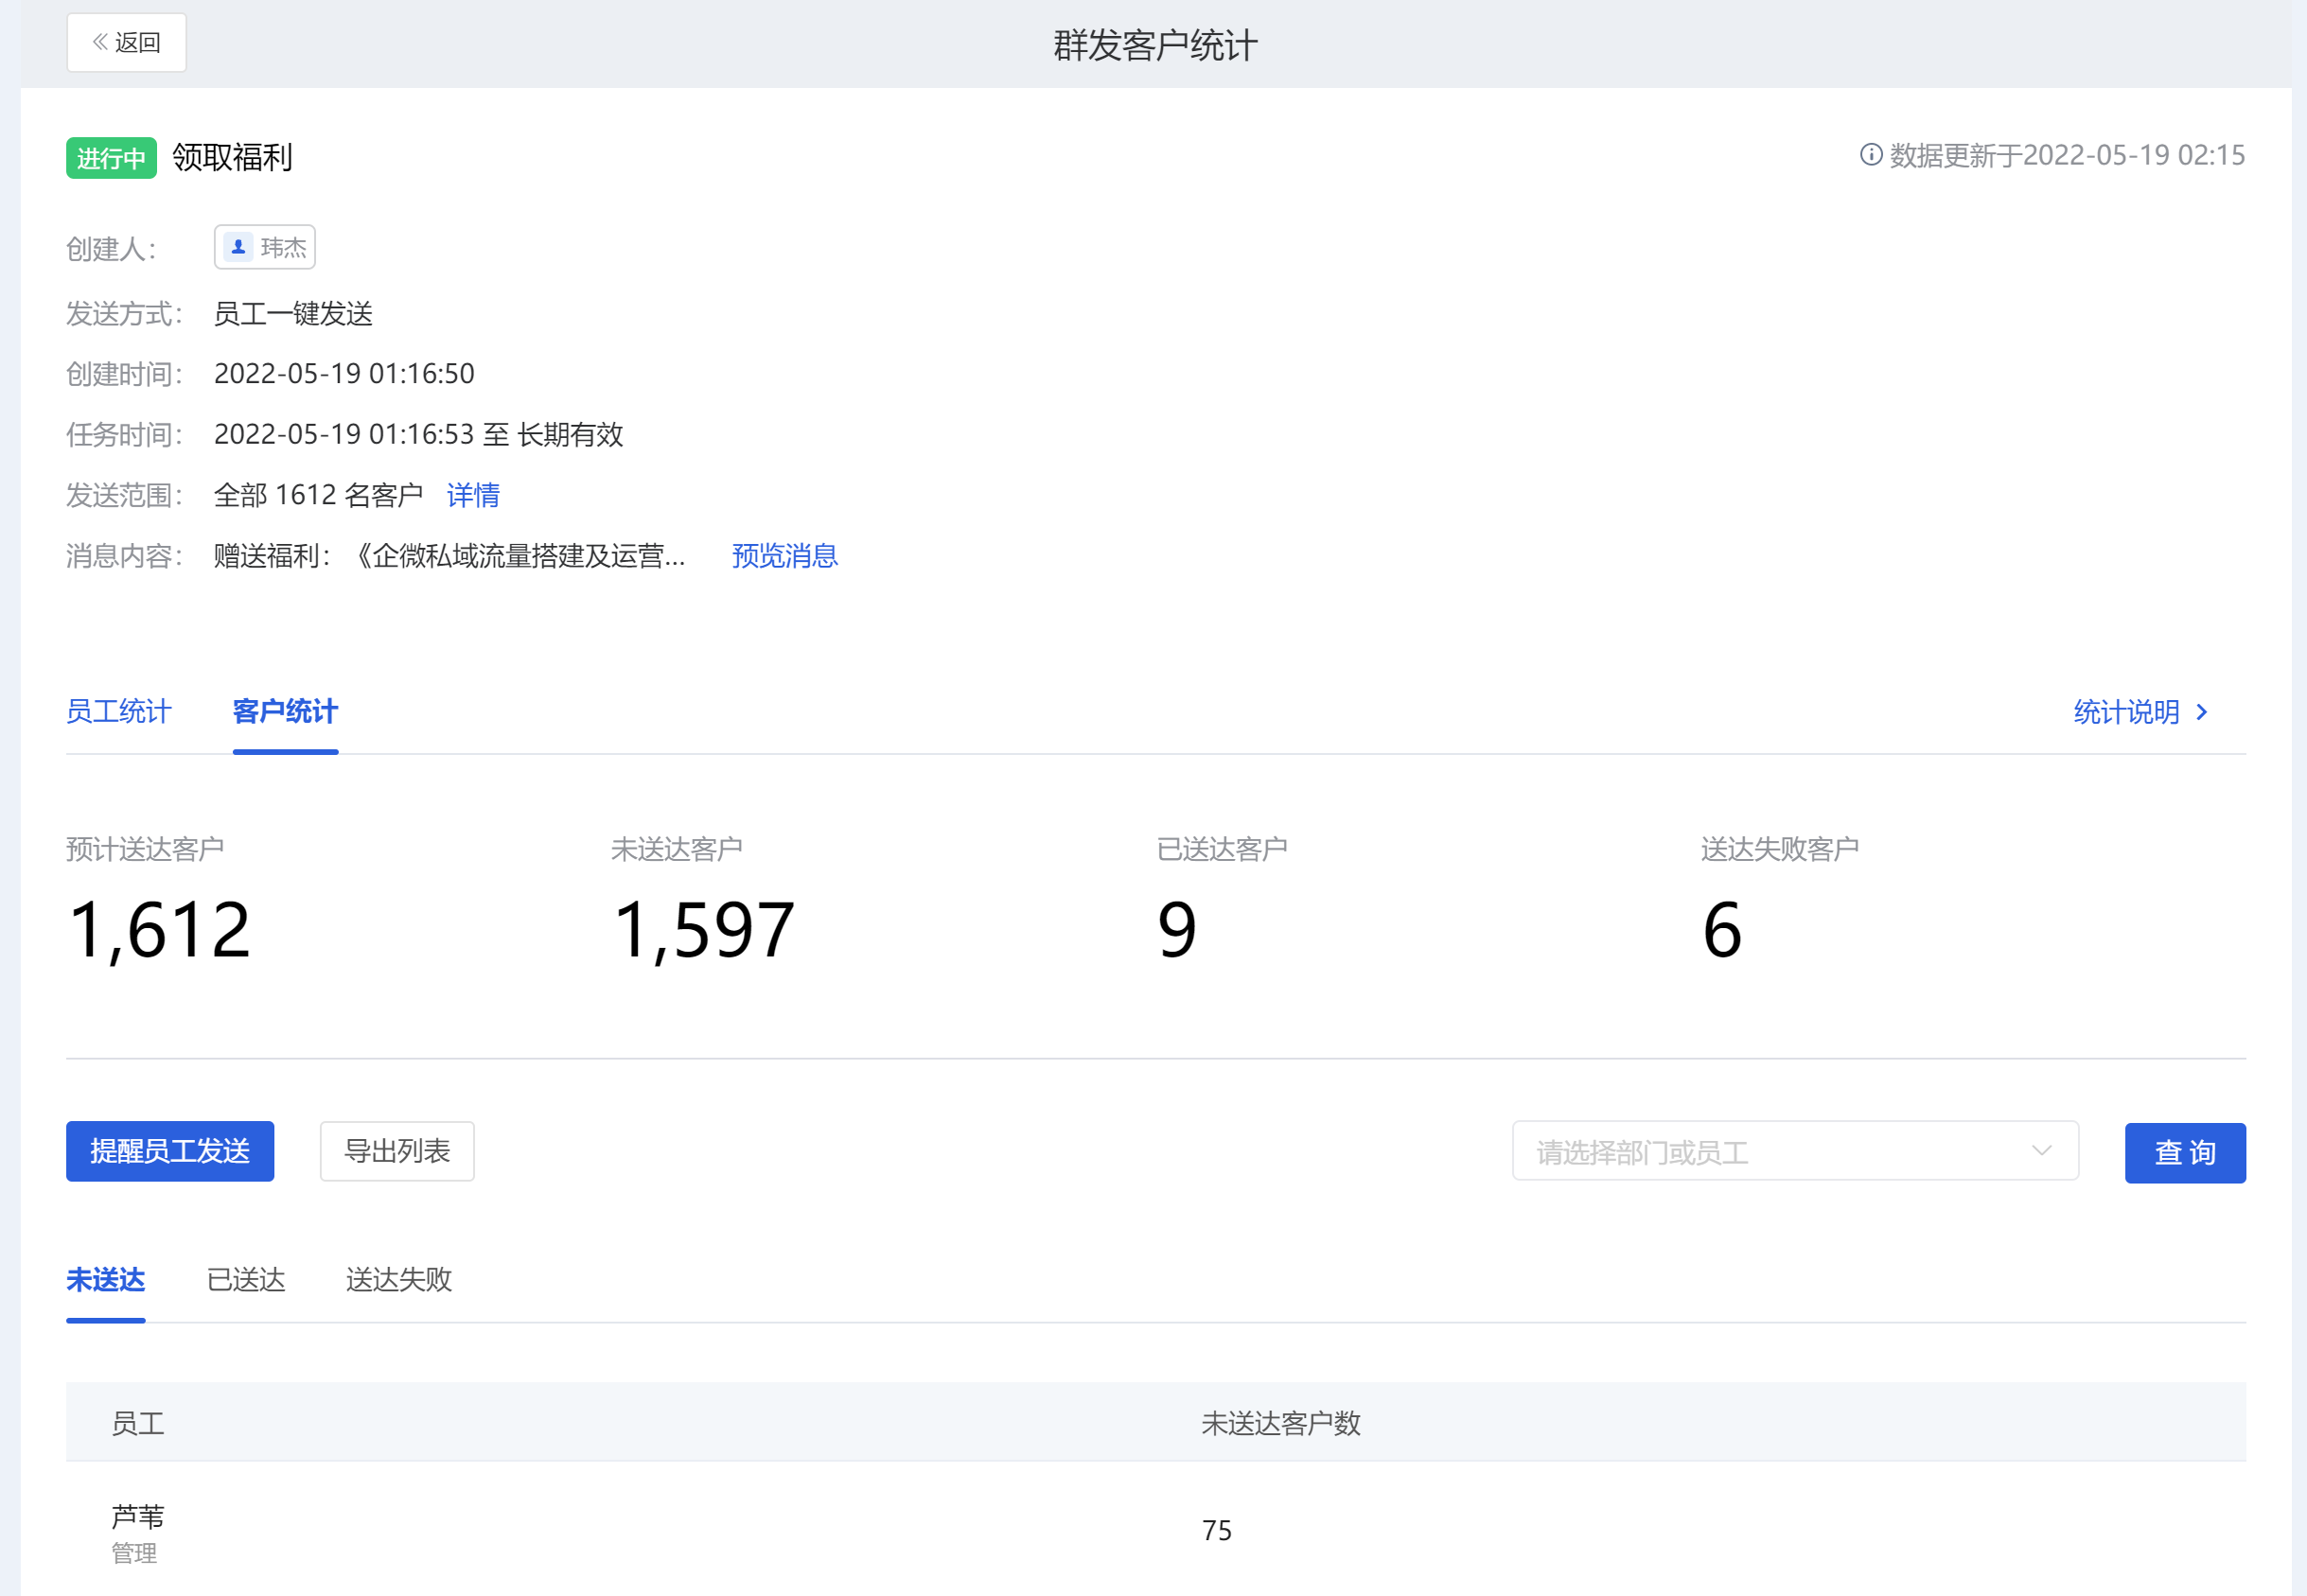Click the 导出列表 button
The image size is (2307, 1596).
[x=397, y=1152]
